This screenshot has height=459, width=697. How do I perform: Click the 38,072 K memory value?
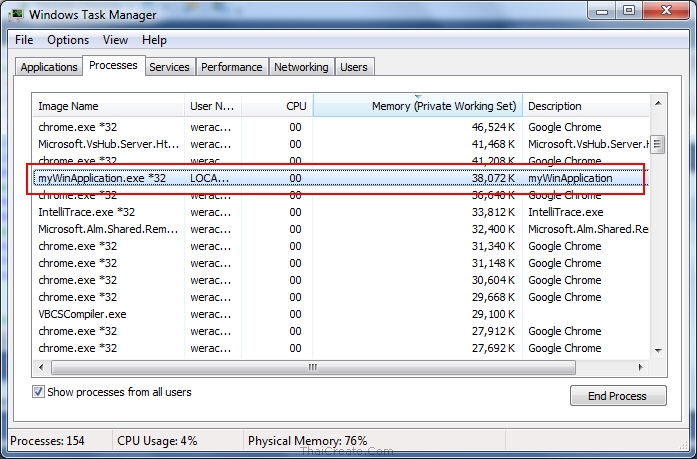[493, 178]
